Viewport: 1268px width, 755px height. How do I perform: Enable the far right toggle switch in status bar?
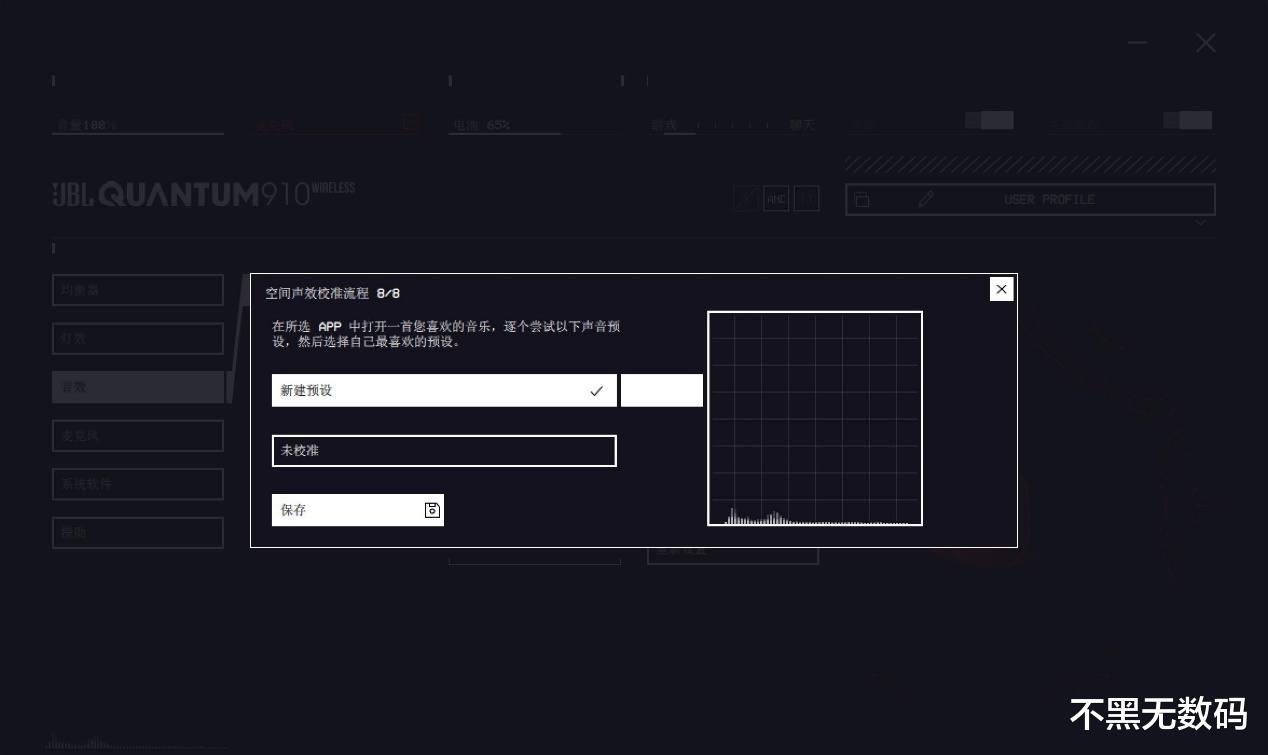pos(1186,119)
